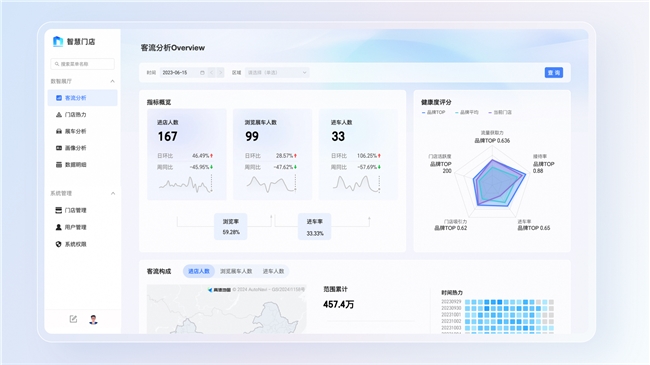Open the 用户管理 menu item
650x365 pixels.
(x=82, y=227)
